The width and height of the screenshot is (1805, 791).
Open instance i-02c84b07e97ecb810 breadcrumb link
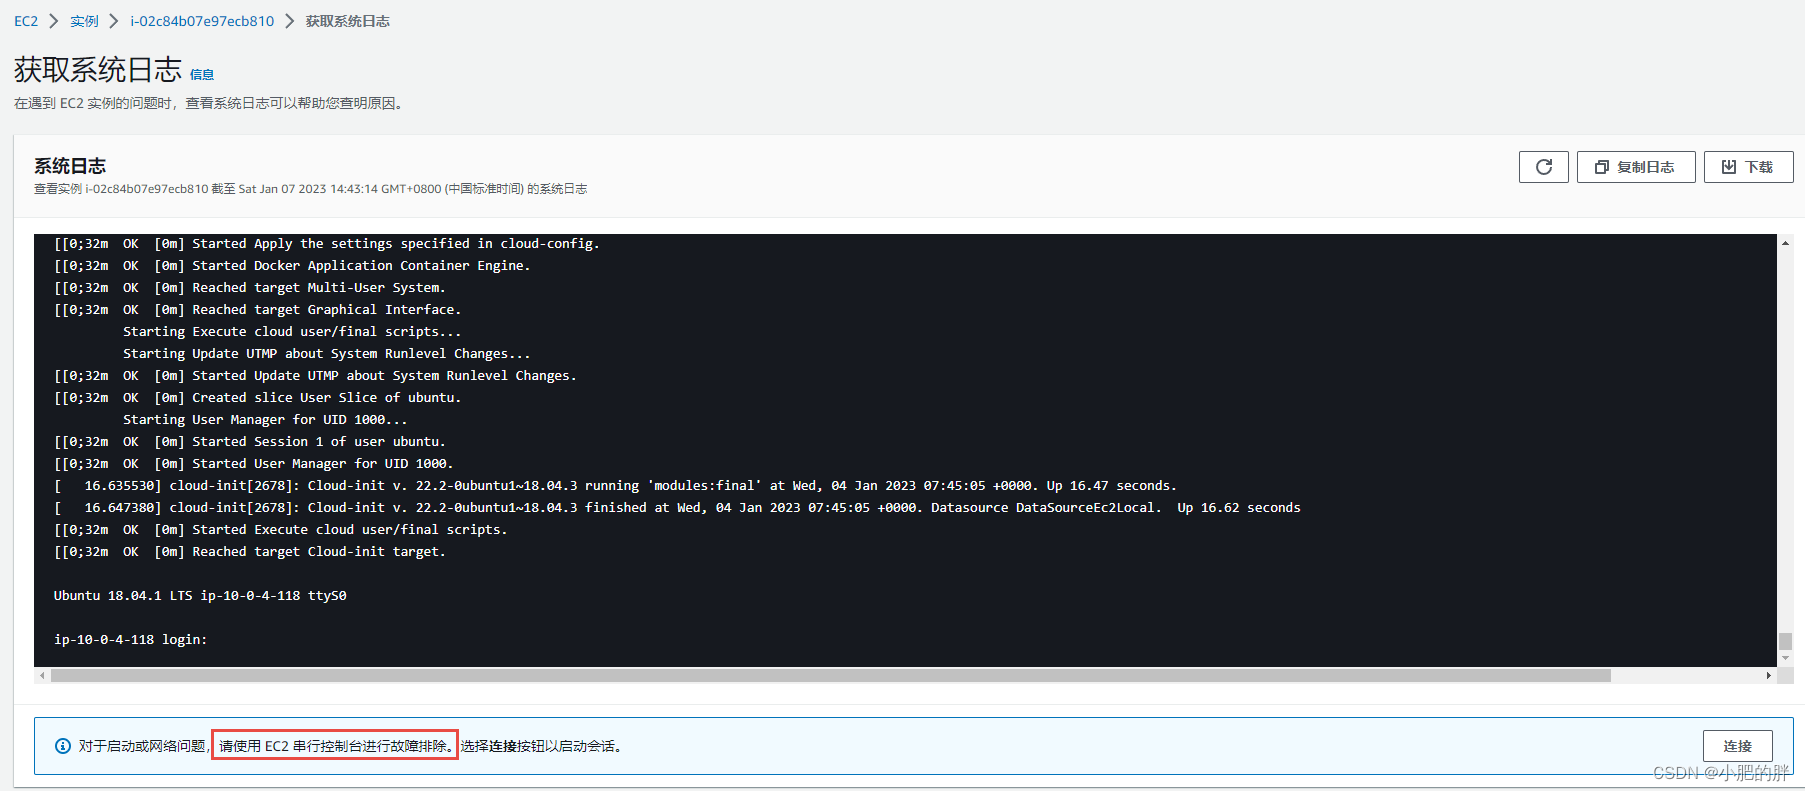pyautogui.click(x=202, y=21)
